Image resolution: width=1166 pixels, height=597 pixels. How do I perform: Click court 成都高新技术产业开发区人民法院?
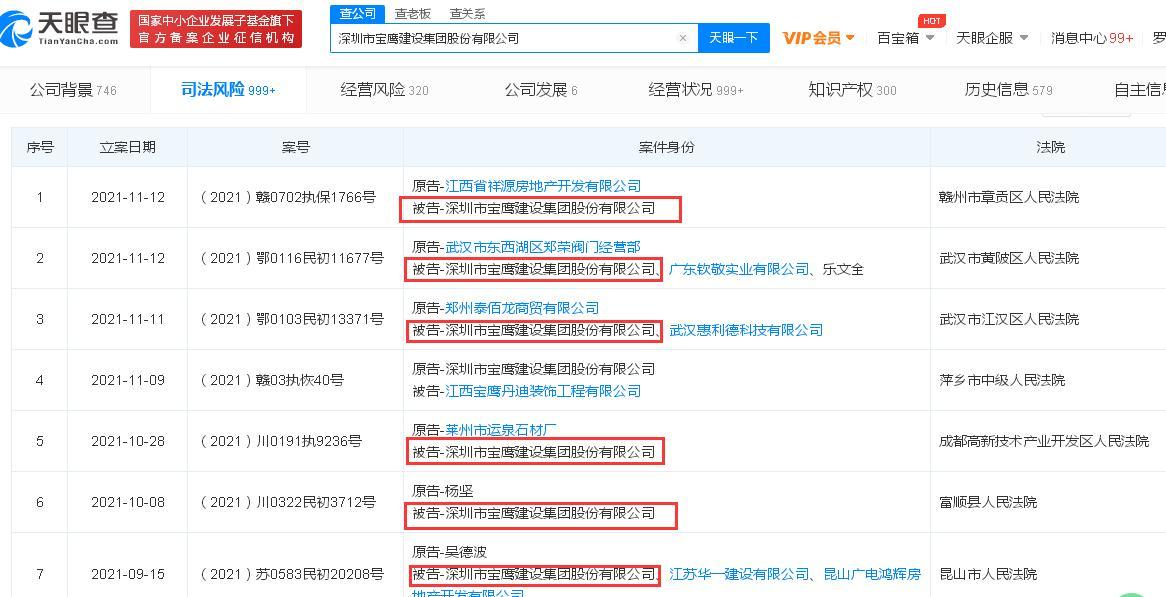[x=1044, y=442]
